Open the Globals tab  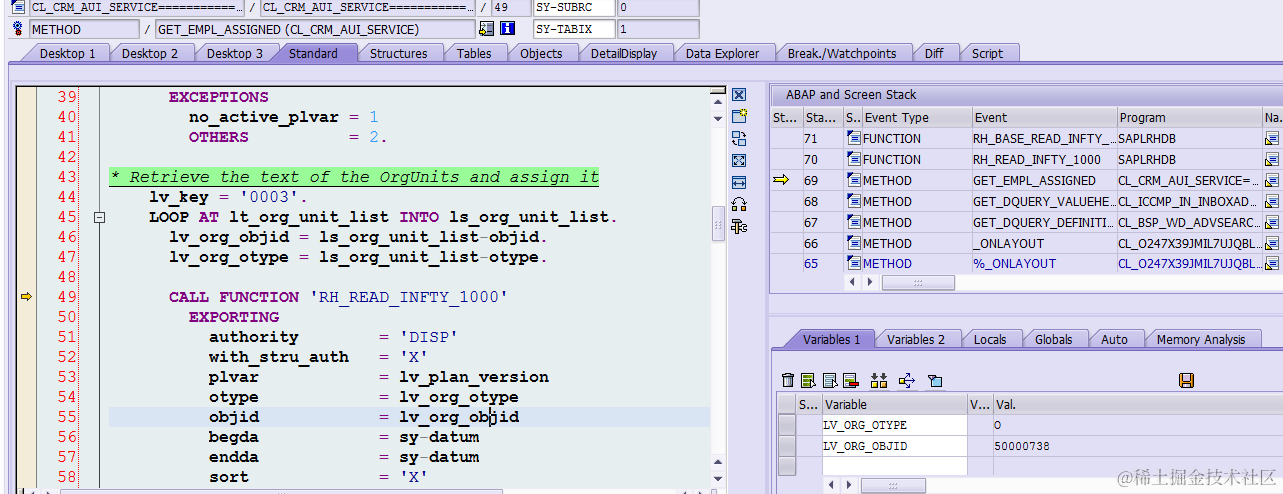1053,340
